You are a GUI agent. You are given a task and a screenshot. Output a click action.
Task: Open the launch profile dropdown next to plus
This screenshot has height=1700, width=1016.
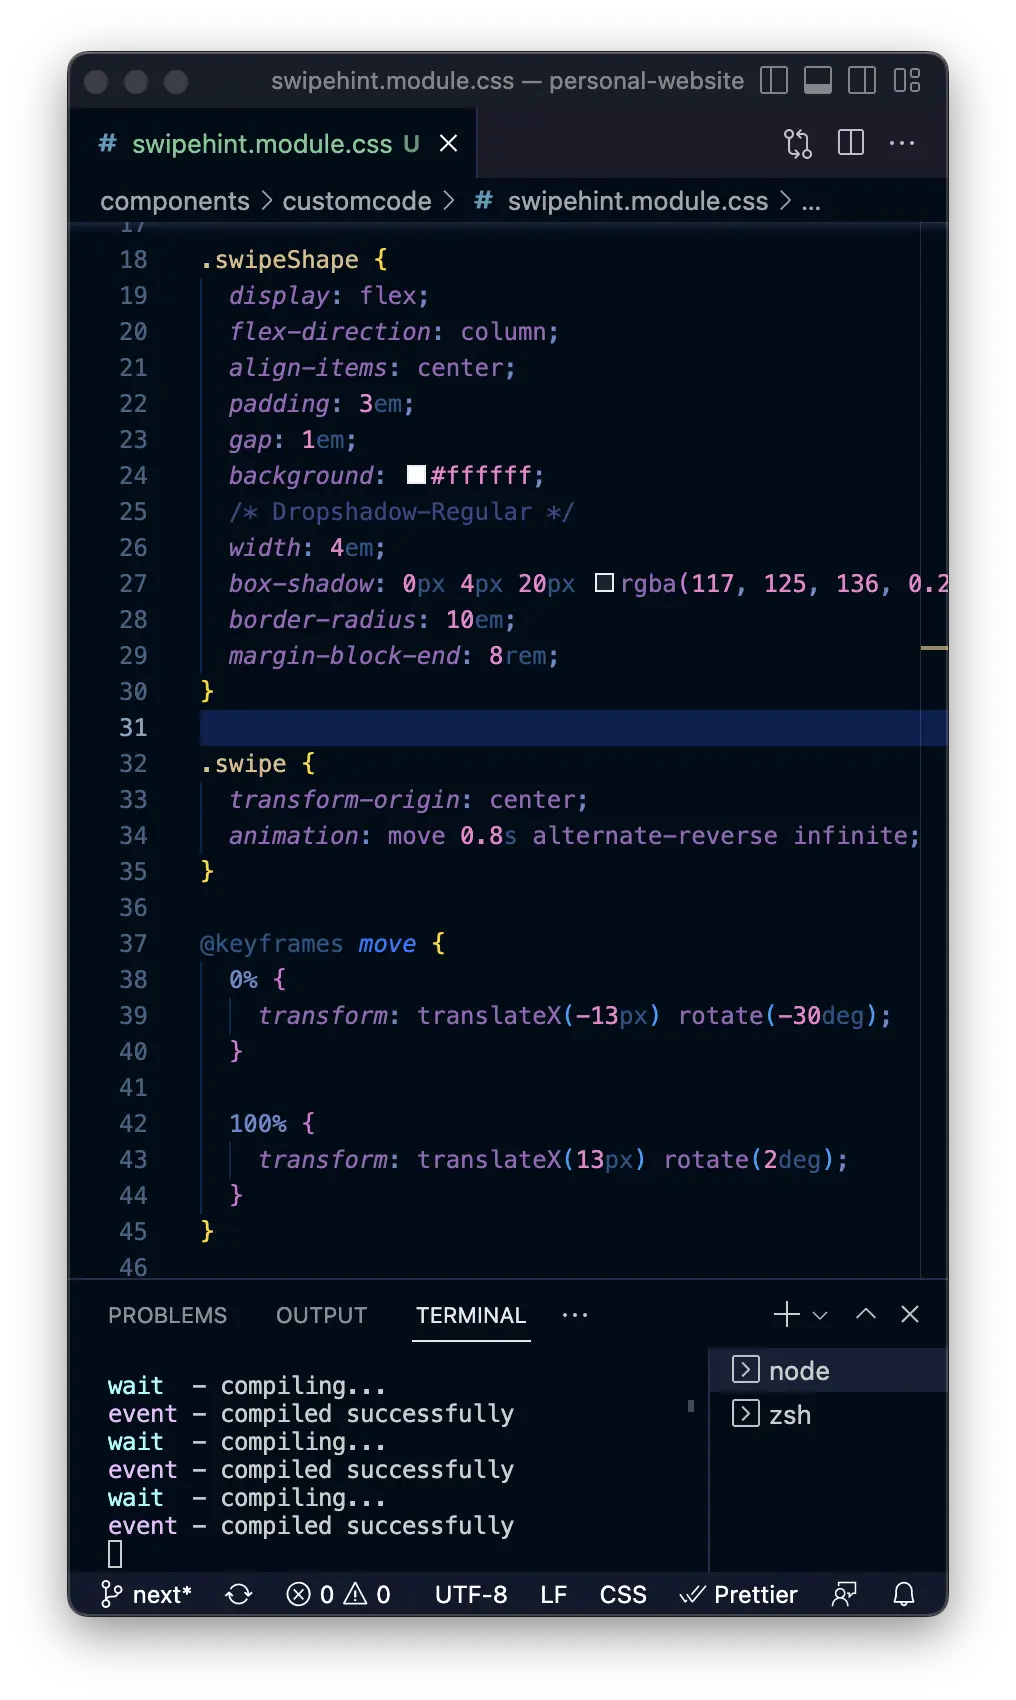(x=820, y=1315)
